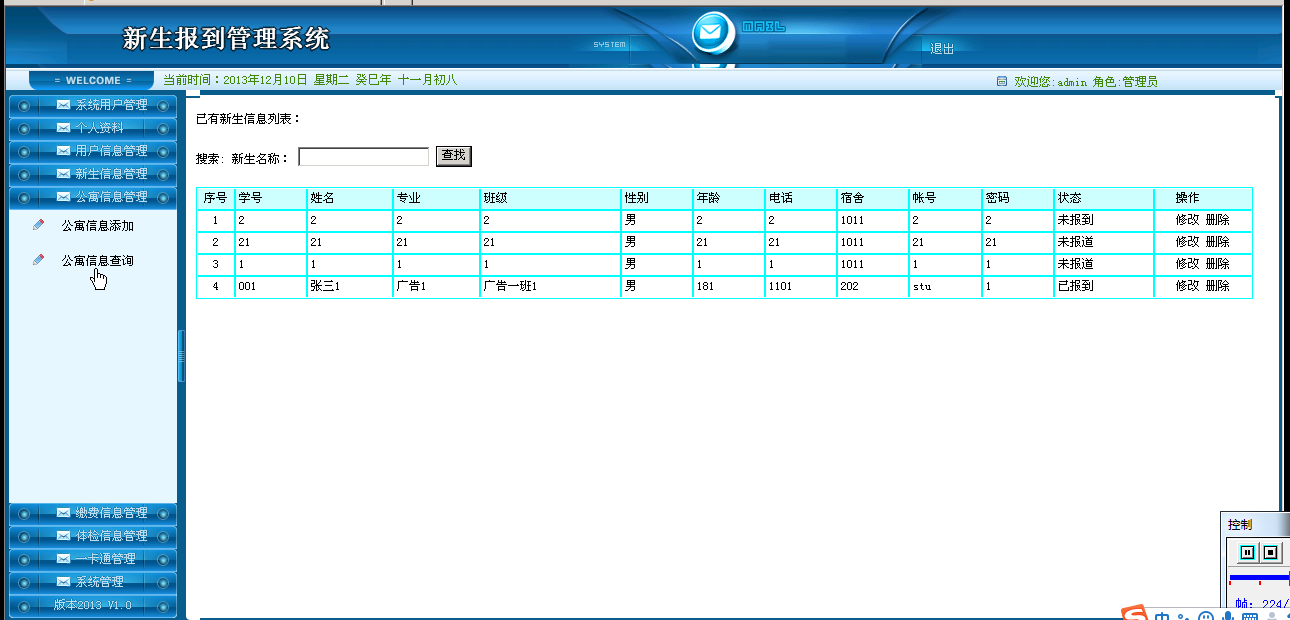Click the sidebar collapse handle on divider

pos(181,356)
